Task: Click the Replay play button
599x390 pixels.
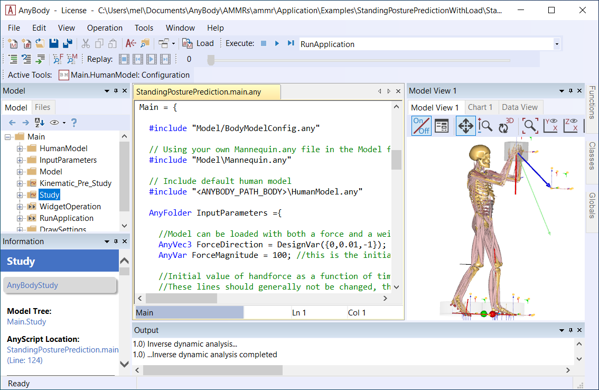Action: pos(151,59)
